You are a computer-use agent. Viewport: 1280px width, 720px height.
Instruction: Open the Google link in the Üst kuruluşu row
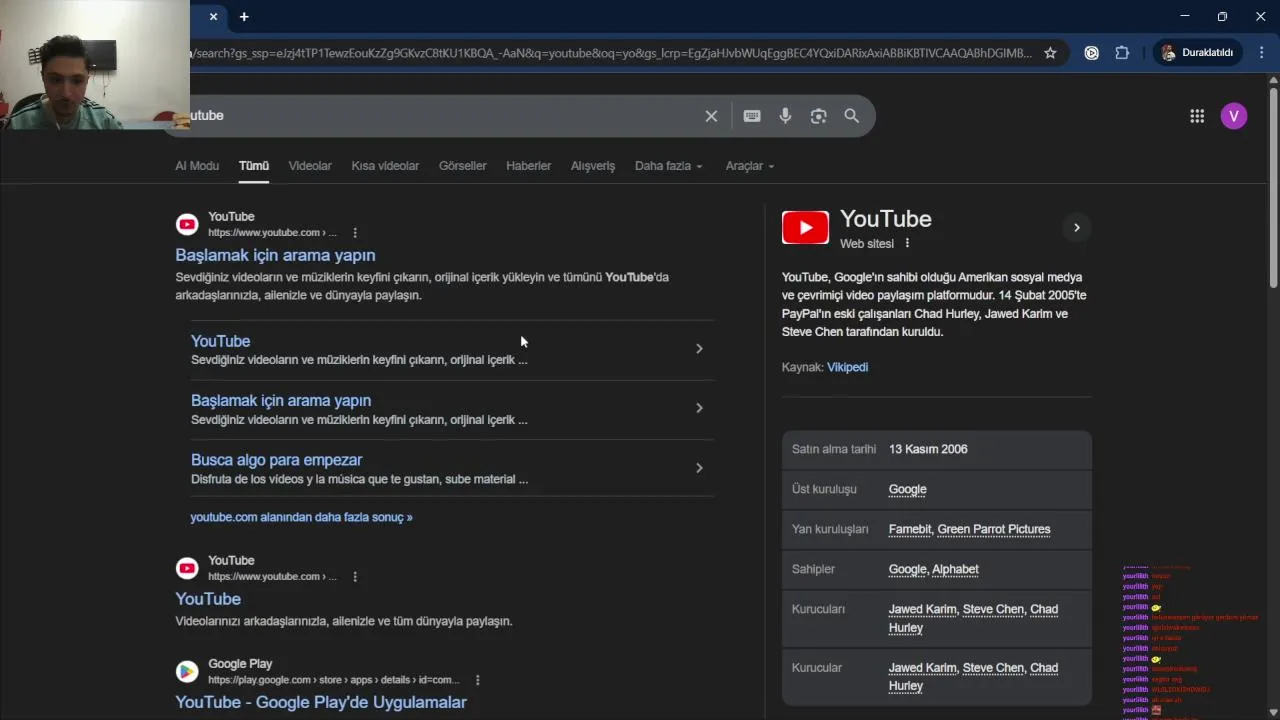coord(908,489)
